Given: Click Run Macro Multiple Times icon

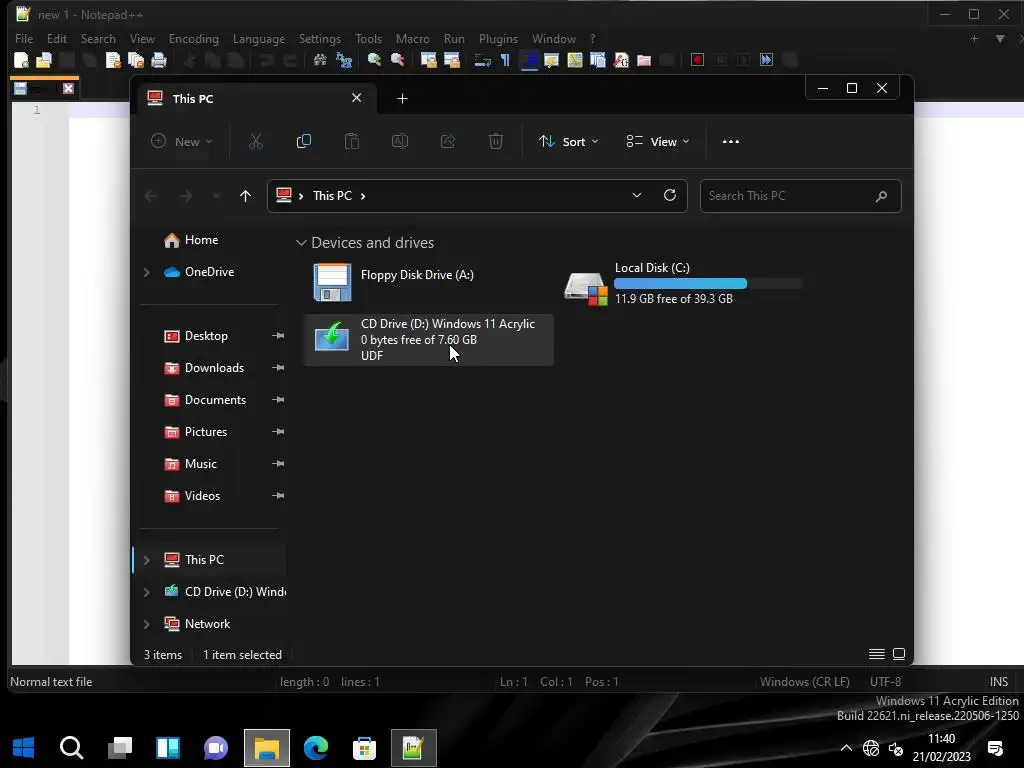Looking at the screenshot, I should point(767,60).
